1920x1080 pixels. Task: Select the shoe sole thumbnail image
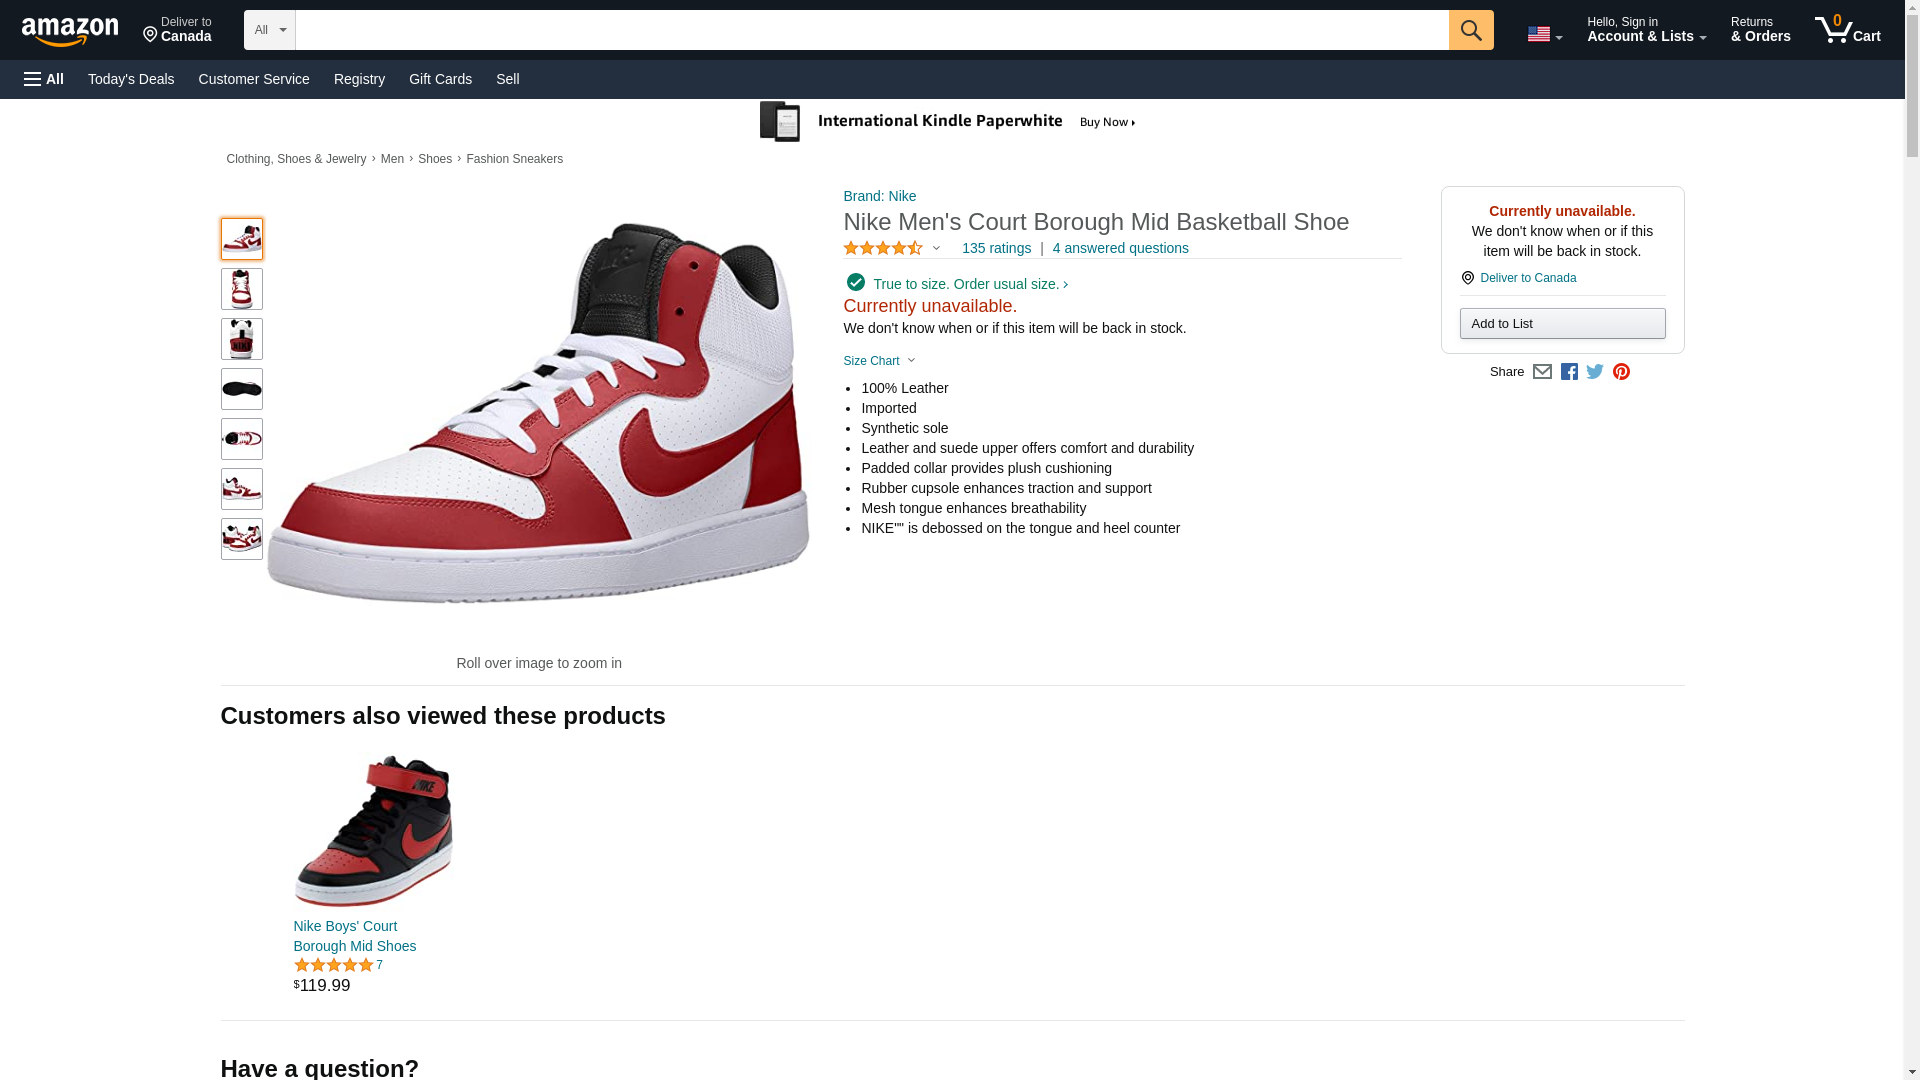pos(242,389)
